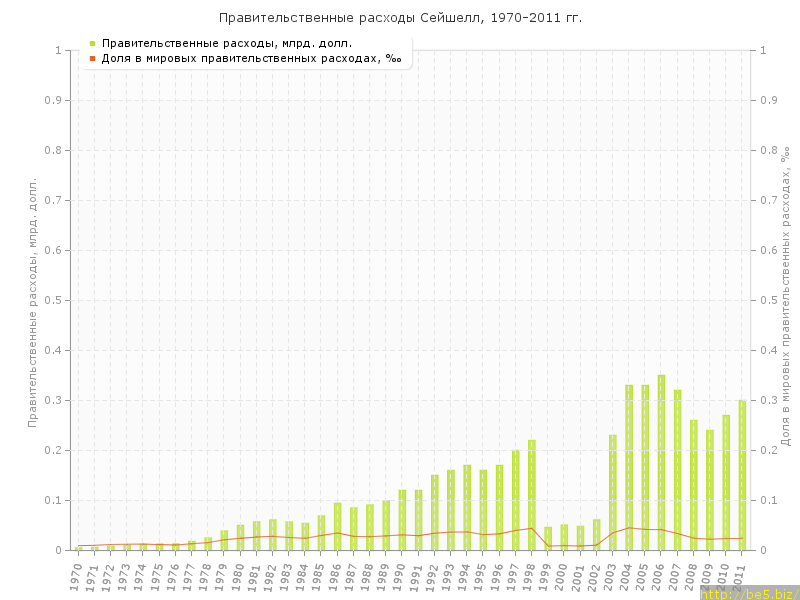Click the green legend marker for government spending
Screen dimensions: 800x600
(x=92, y=44)
